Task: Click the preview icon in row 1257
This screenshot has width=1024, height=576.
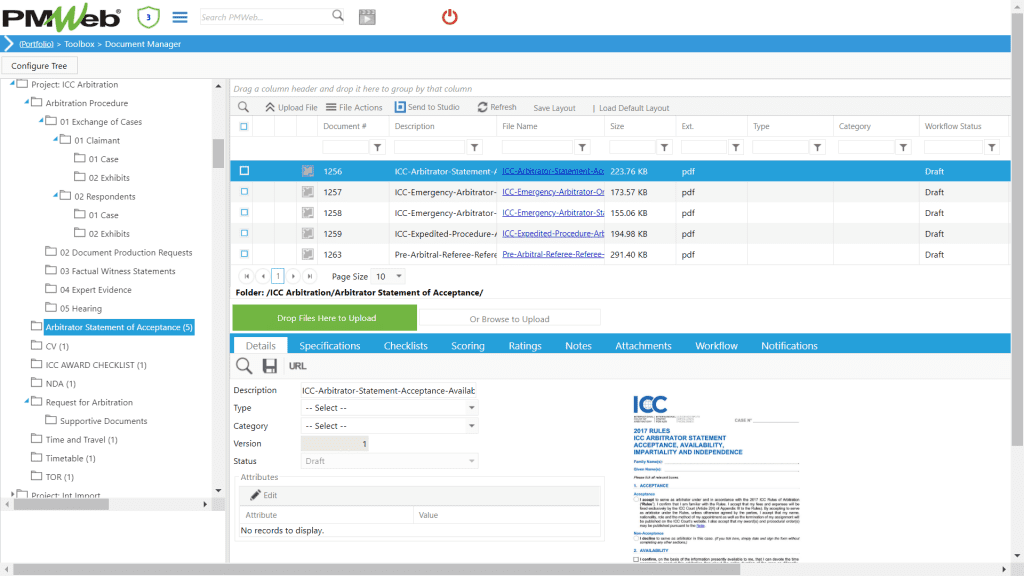Action: coord(308,192)
